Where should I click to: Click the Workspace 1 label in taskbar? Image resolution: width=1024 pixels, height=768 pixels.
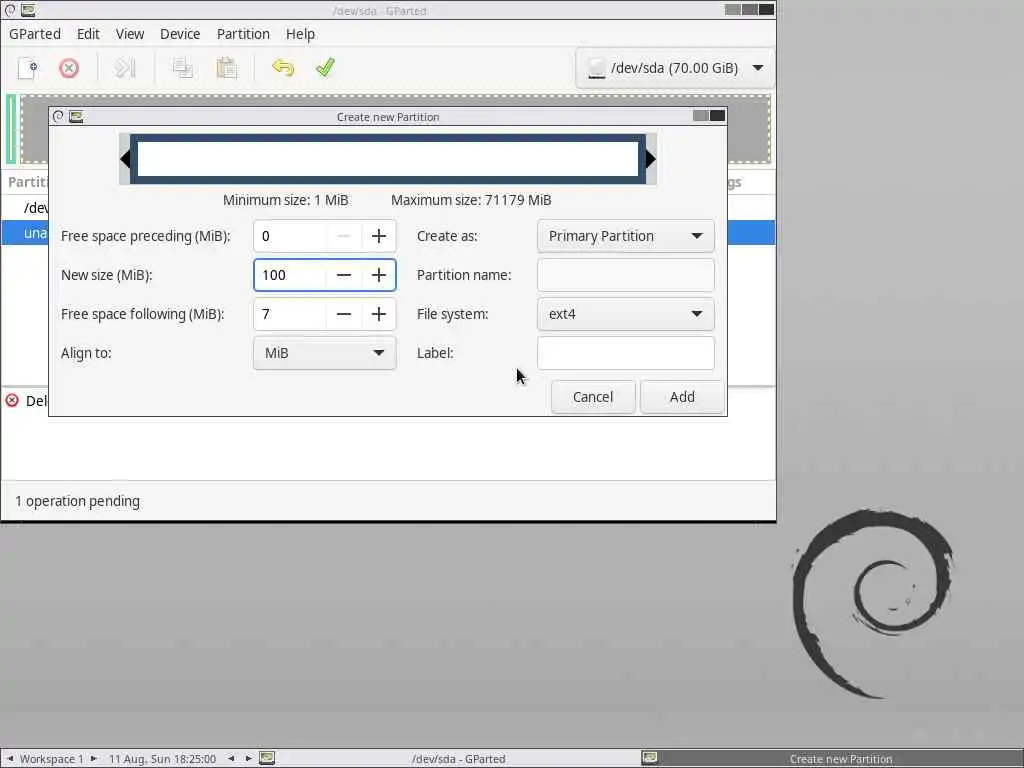52,759
